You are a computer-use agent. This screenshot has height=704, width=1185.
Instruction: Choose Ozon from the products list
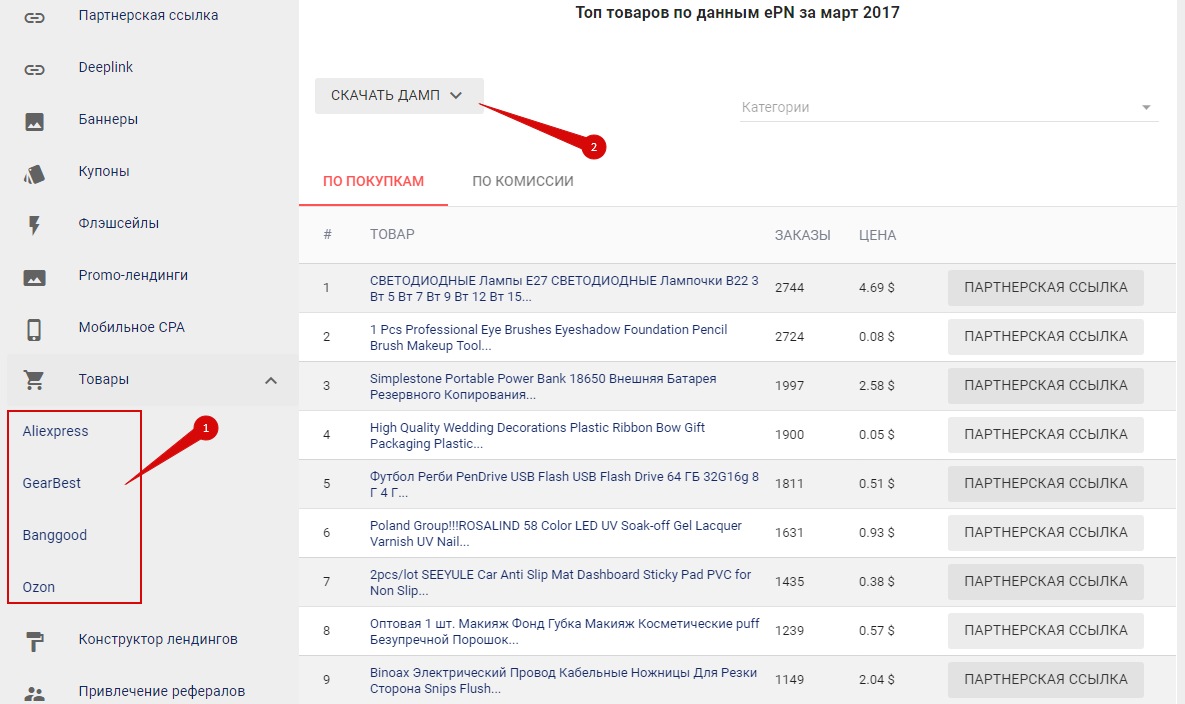(39, 587)
